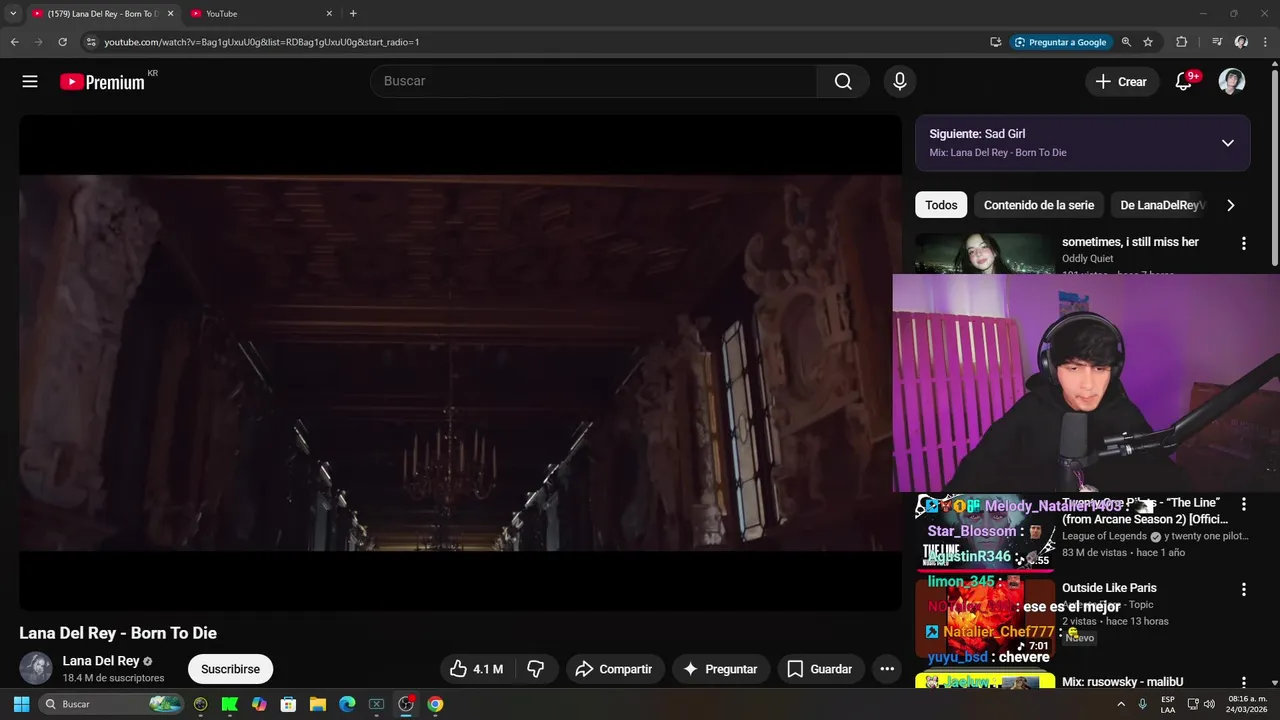The width and height of the screenshot is (1280, 720).
Task: Open new browser tab with plus
Action: point(353,14)
